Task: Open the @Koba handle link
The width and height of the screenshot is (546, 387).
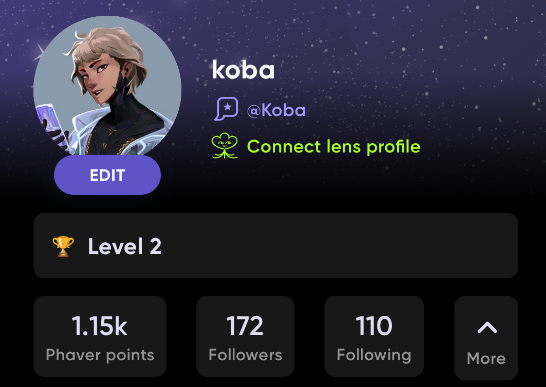Action: (x=276, y=110)
